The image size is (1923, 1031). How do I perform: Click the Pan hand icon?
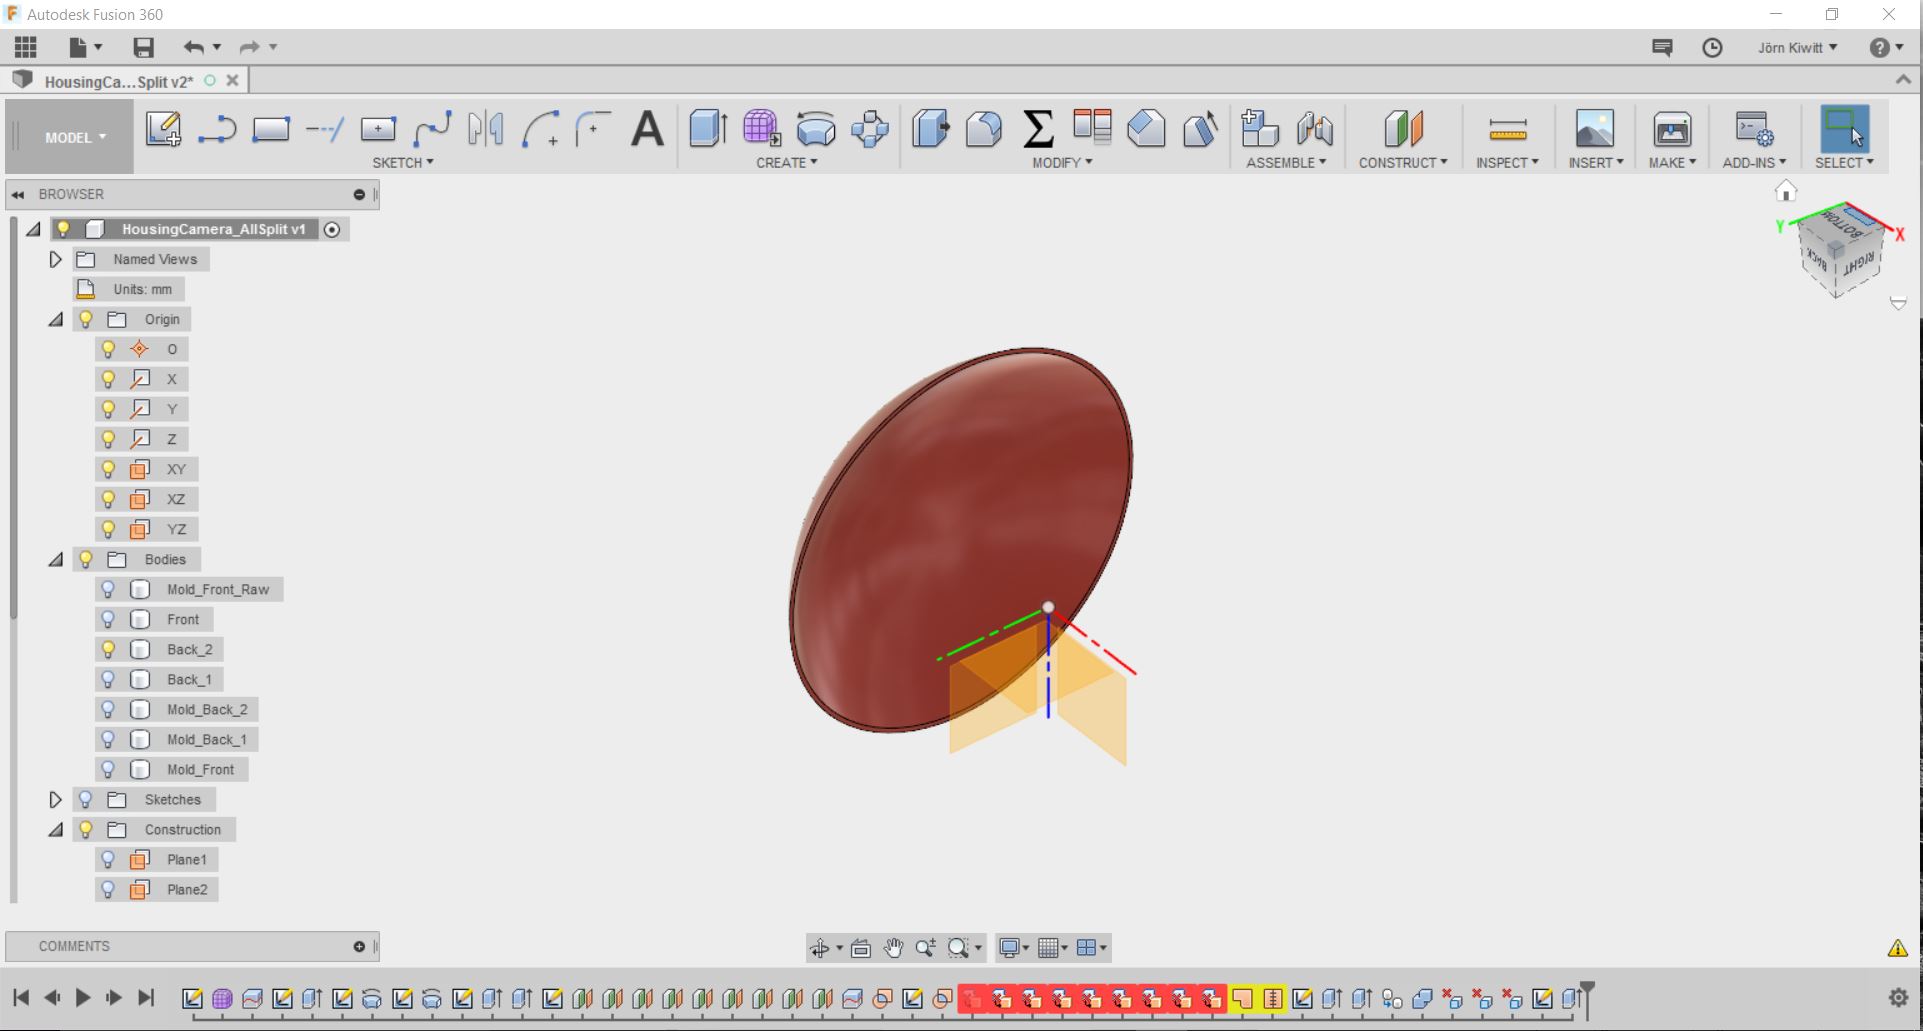[x=893, y=947]
